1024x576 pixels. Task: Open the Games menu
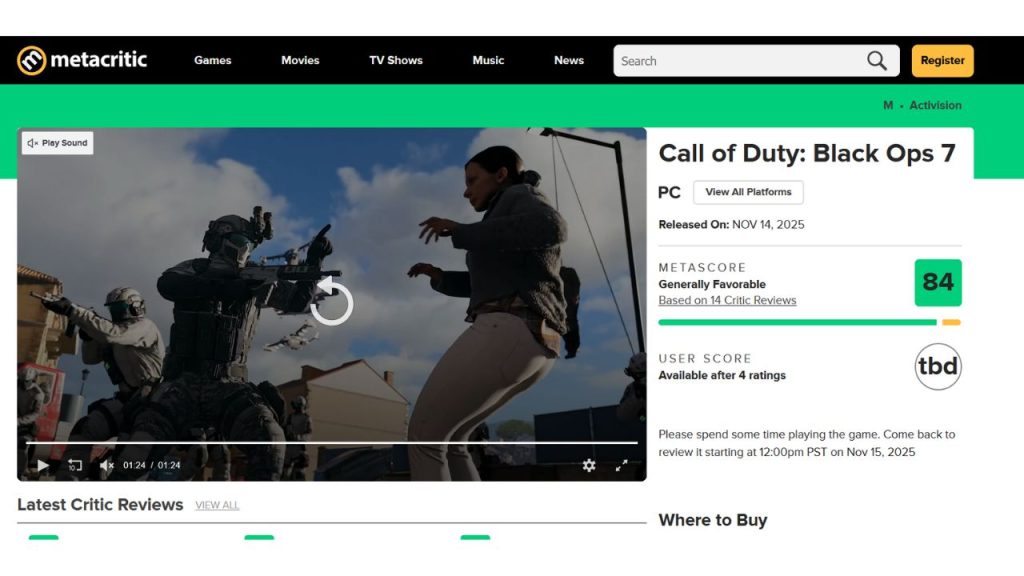tap(212, 60)
